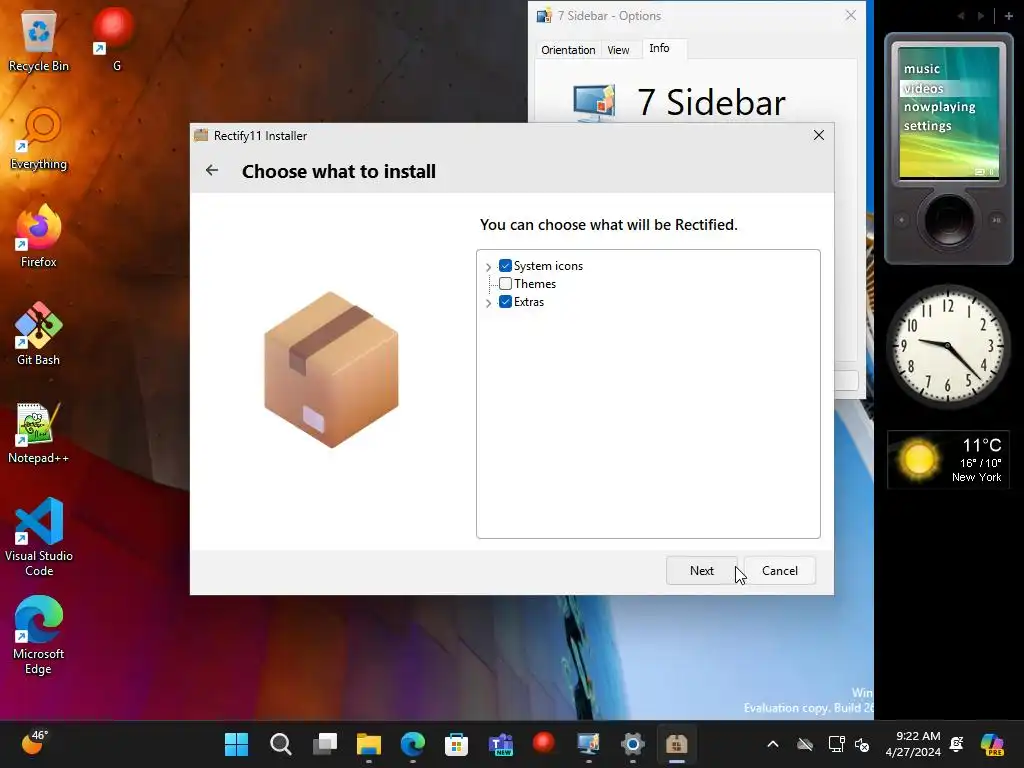Go to next sidebar page arrow
Screen dimensions: 1024x768
click(980, 16)
